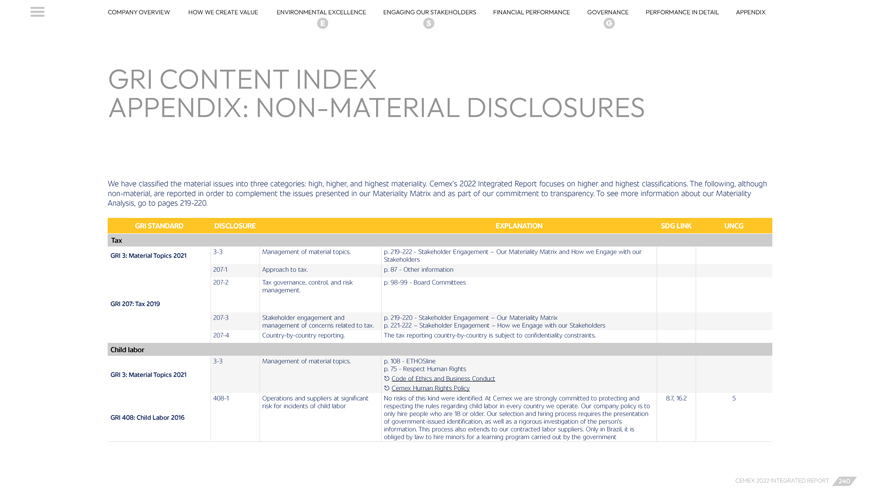Image resolution: width=880 pixels, height=495 pixels.
Task: Click 'p. 75 - Respect Human Rights' text
Action: pos(425,369)
